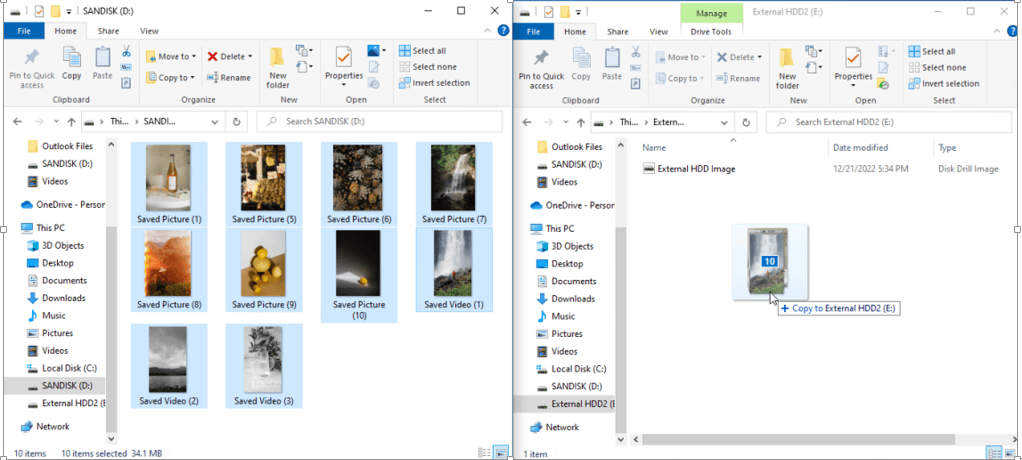Click Pin to Quick access in SANDISK window
This screenshot has width=1022, height=460.
tap(31, 68)
